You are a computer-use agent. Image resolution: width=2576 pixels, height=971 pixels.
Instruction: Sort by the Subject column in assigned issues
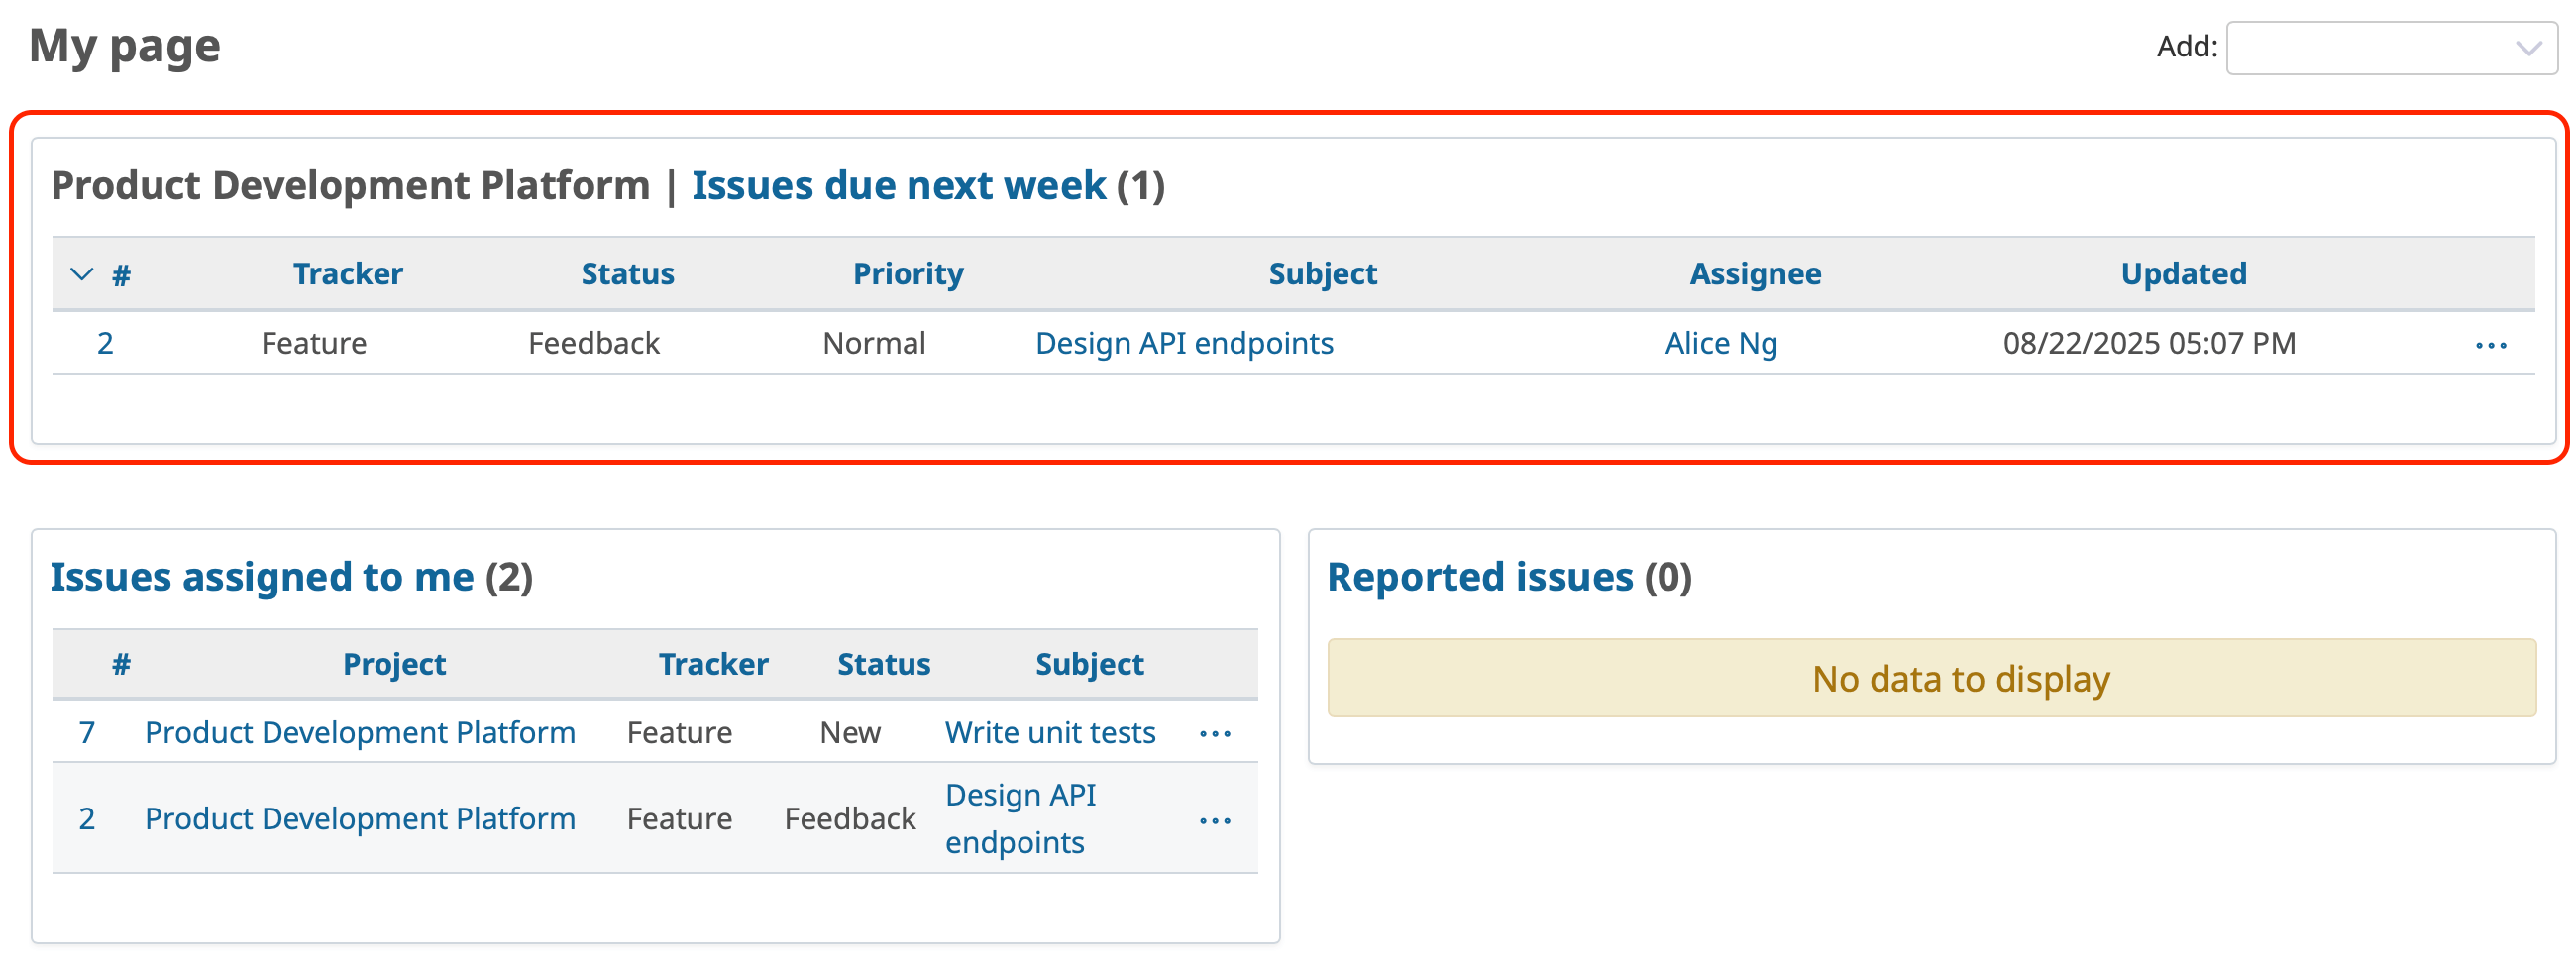[x=1089, y=663]
